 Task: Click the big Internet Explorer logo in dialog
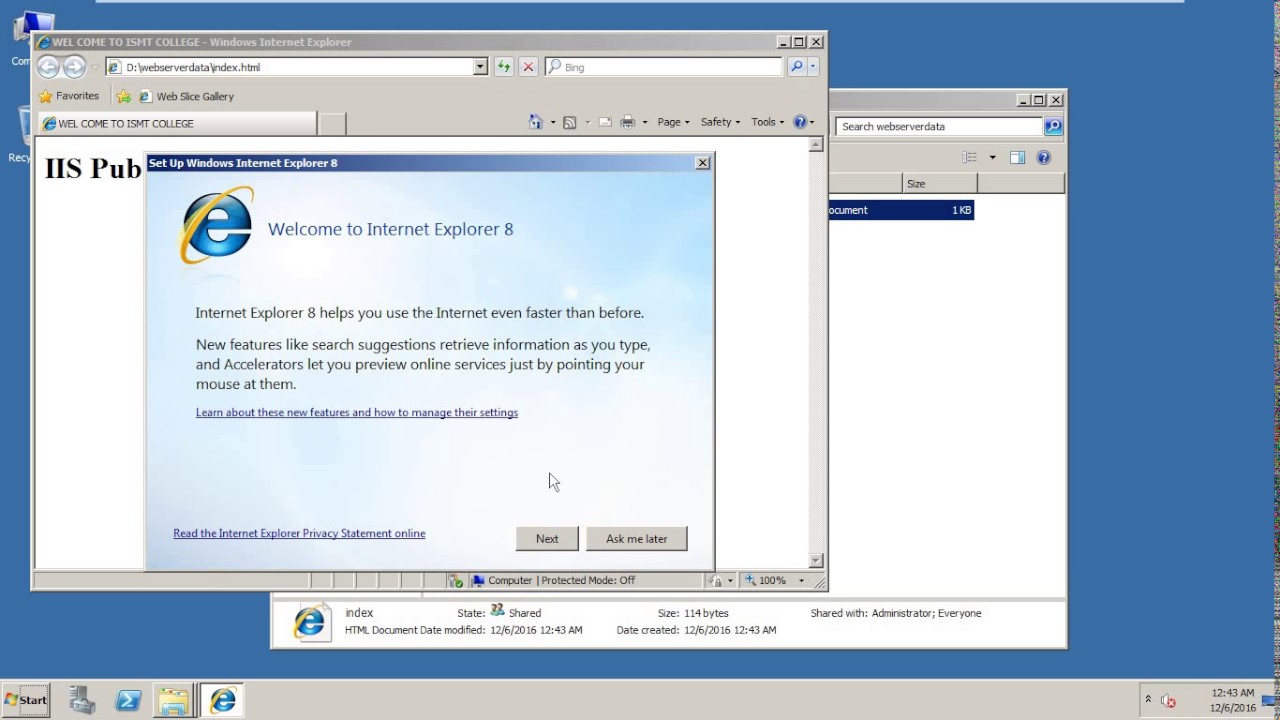216,226
